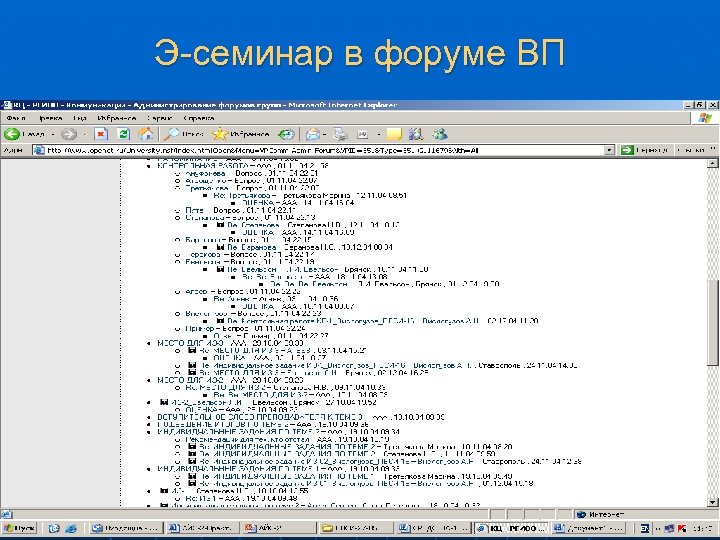Click the Windows flag logo
Screen dimensions: 720x540
pyautogui.click(x=704, y=118)
